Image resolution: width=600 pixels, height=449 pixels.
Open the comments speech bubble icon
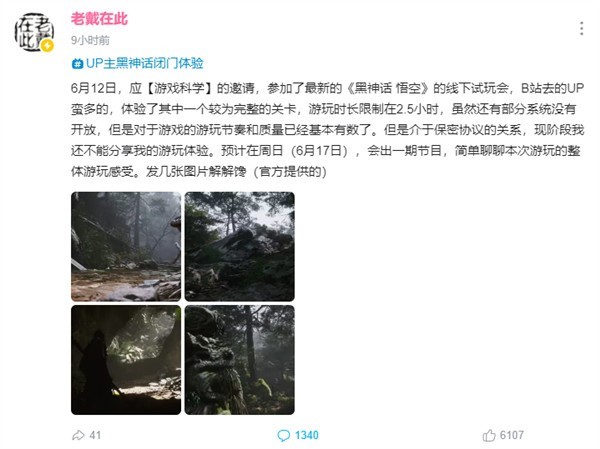pyautogui.click(x=284, y=436)
